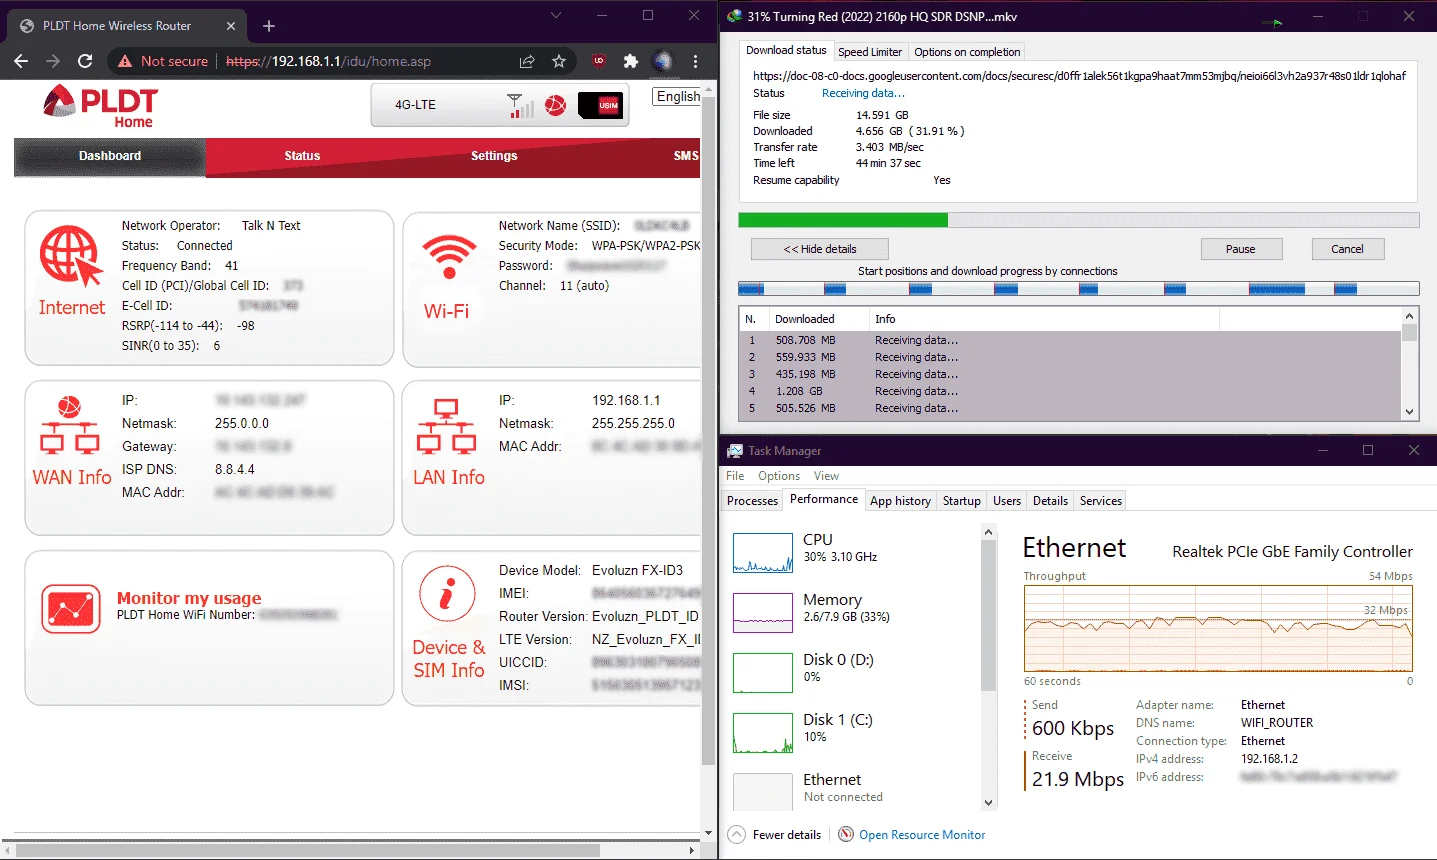Open the SMS tab on router page
Image resolution: width=1437 pixels, height=860 pixels.
(x=686, y=156)
